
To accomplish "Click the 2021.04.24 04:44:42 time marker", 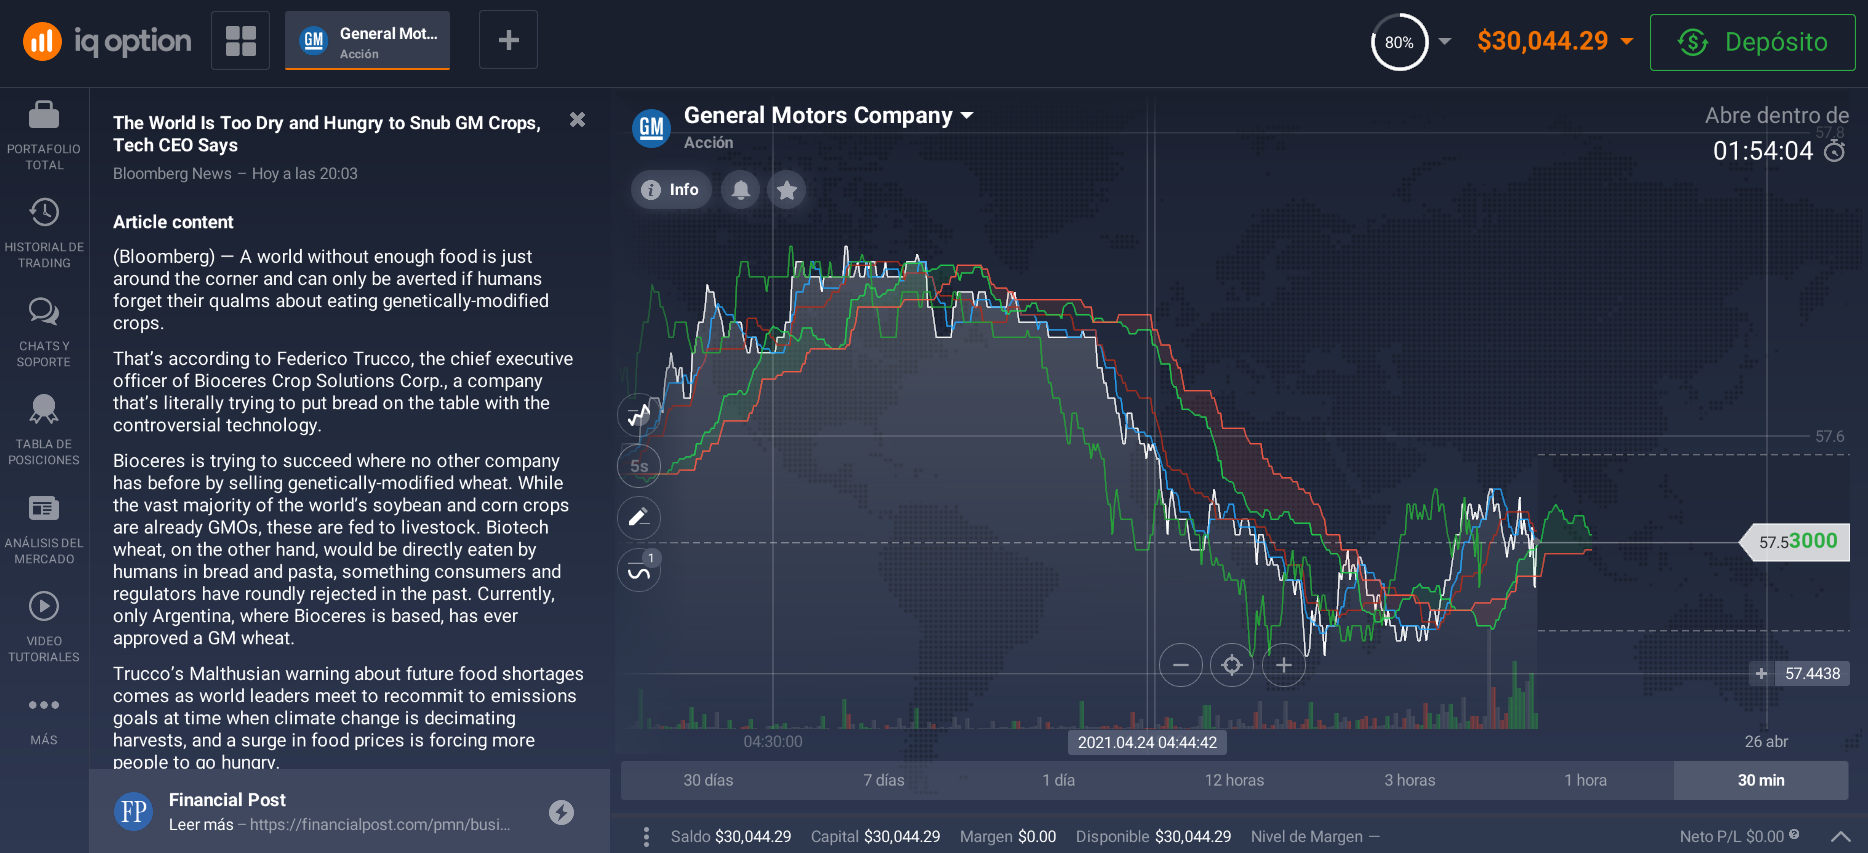I will point(1147,743).
